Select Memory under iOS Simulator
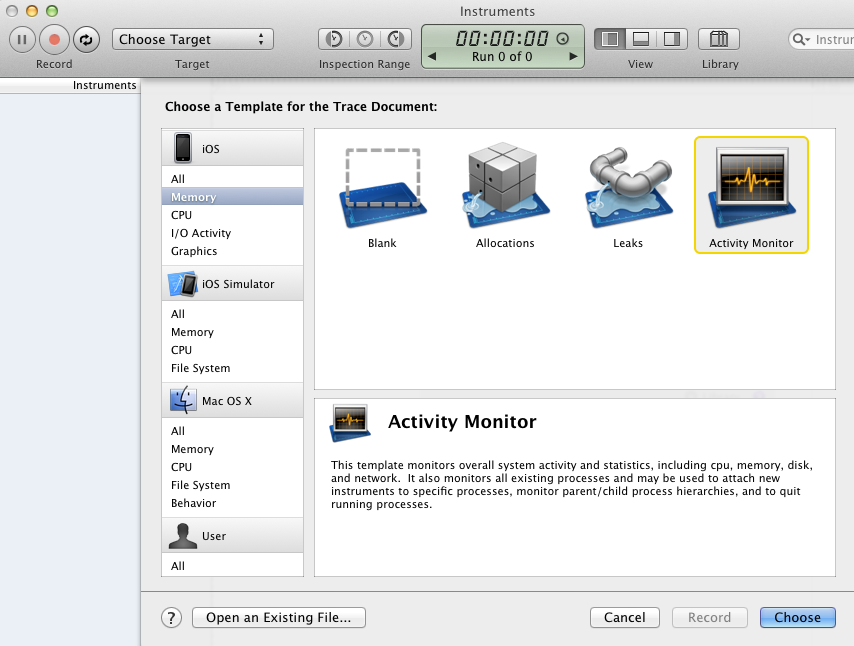Image resolution: width=854 pixels, height=646 pixels. (x=233, y=332)
